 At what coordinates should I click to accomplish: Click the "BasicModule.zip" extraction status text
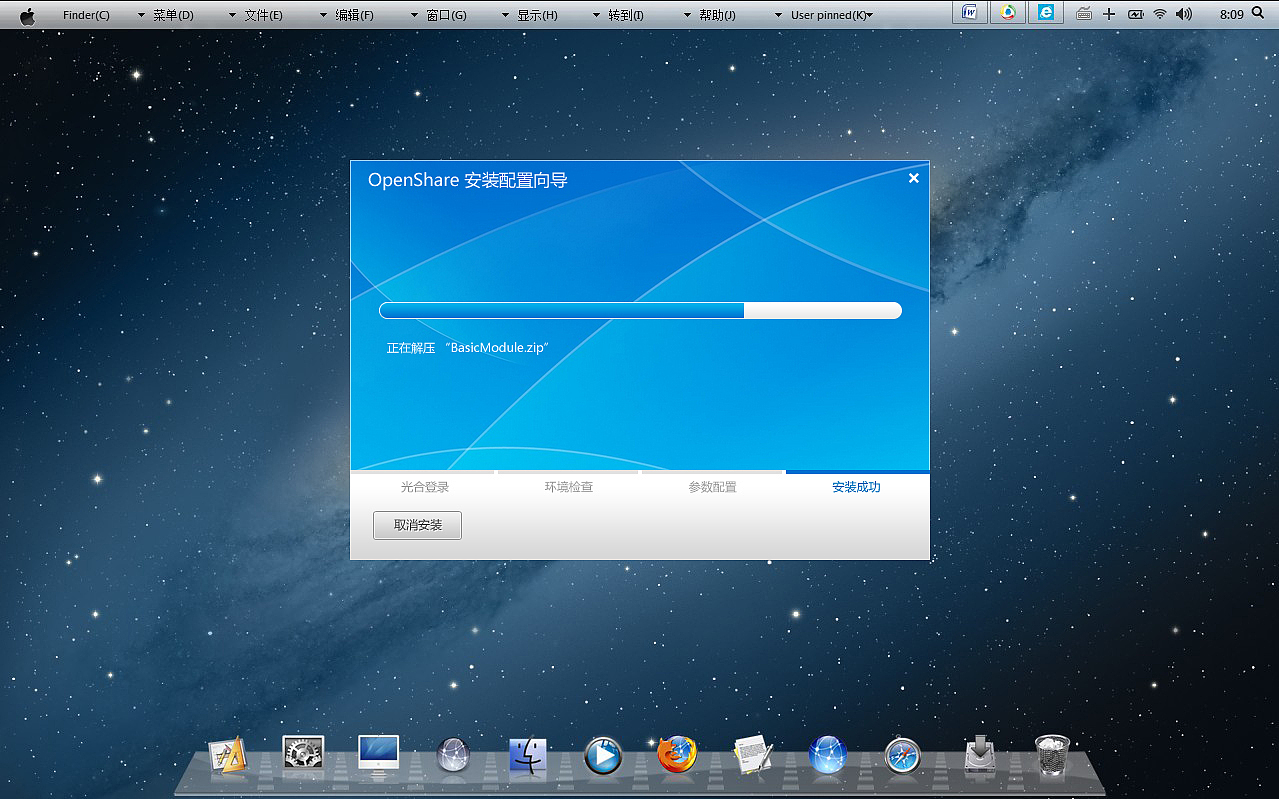tap(468, 348)
